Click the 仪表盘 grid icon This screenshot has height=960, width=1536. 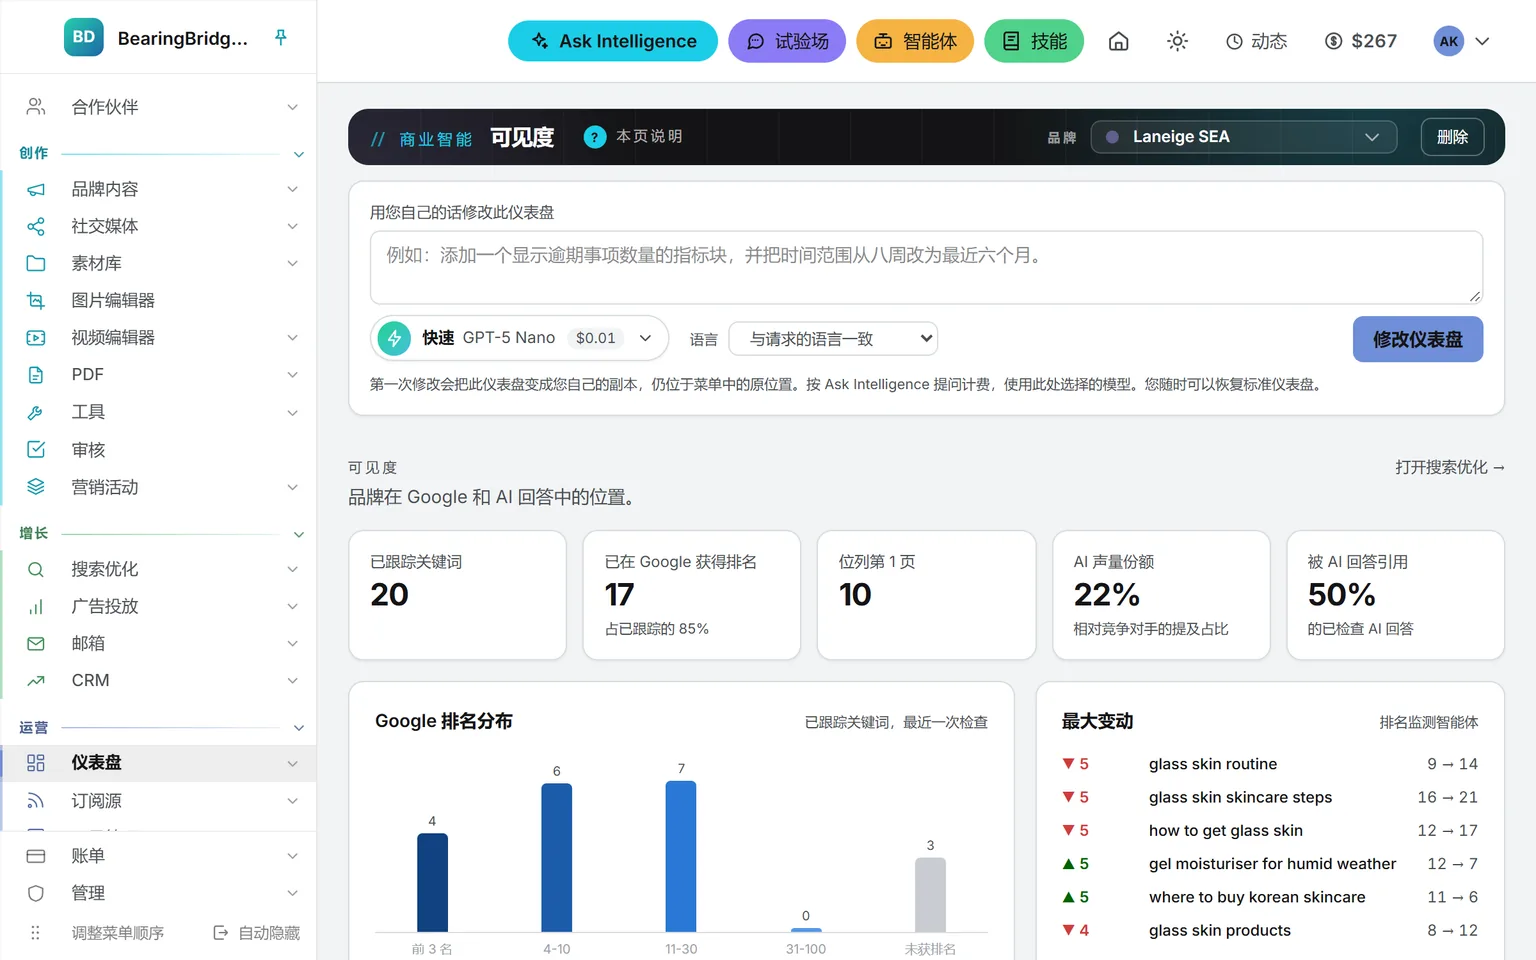click(36, 763)
